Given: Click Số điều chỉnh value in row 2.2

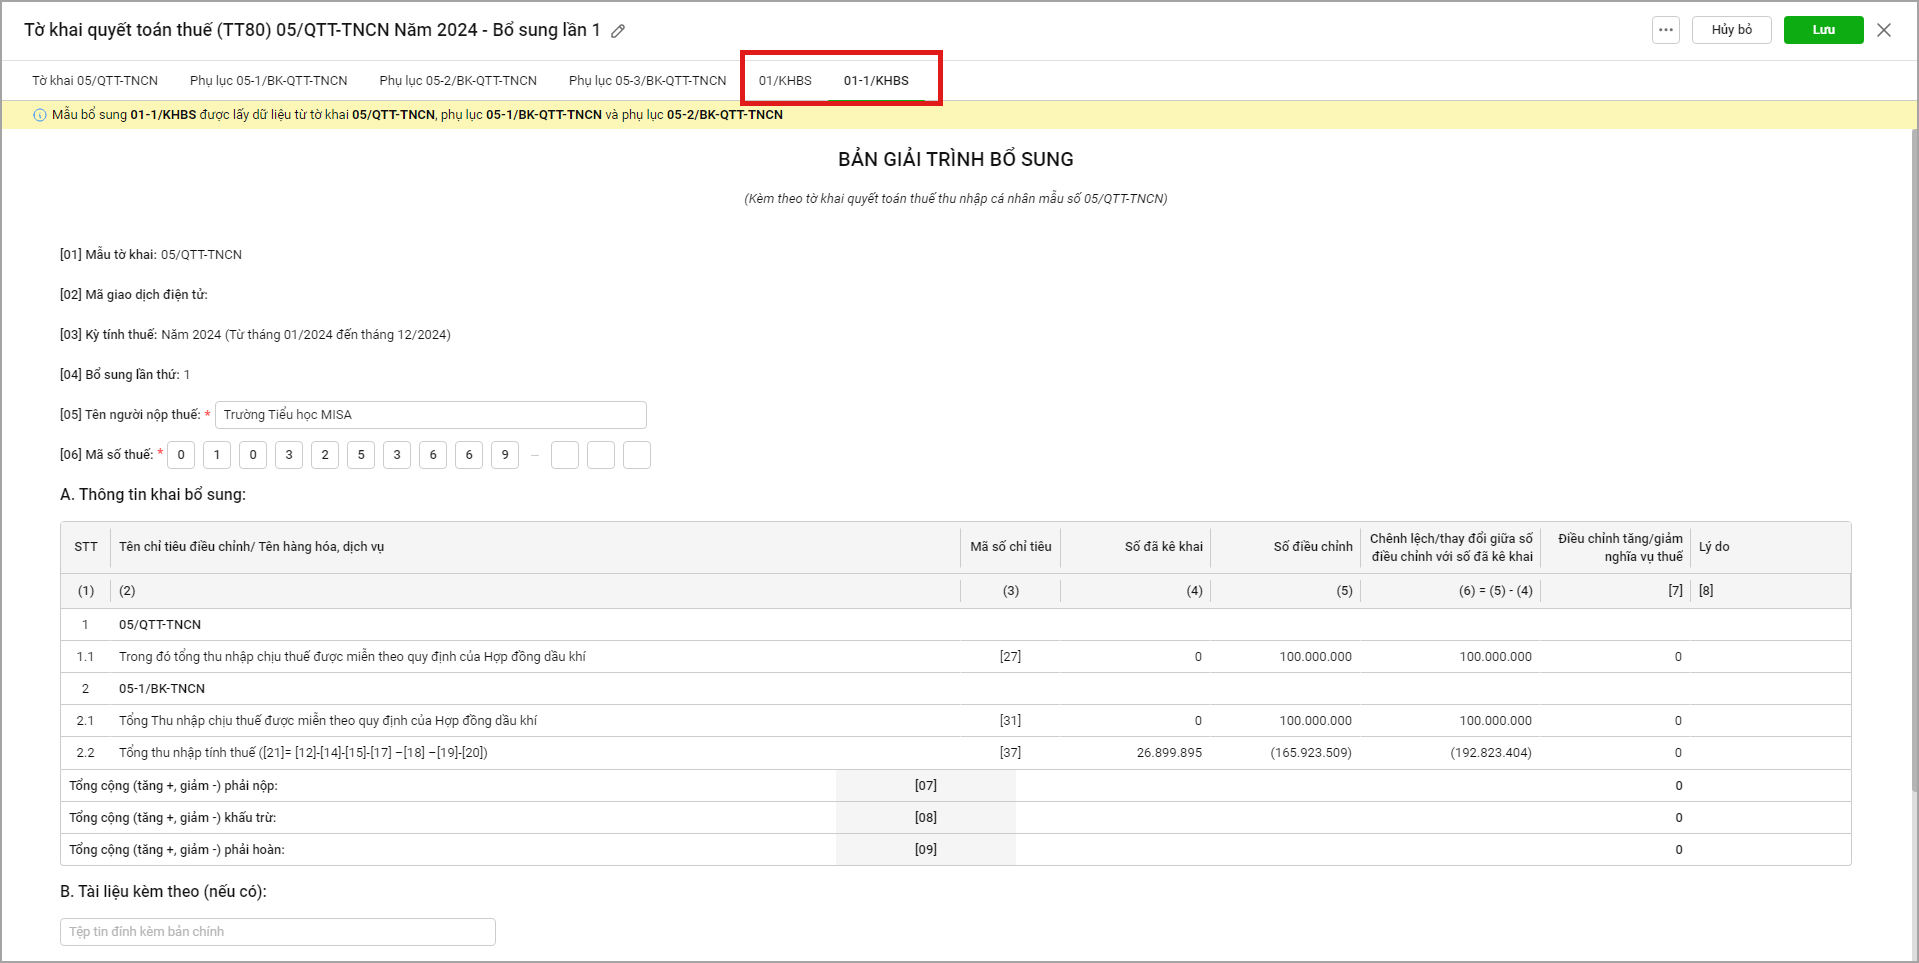Looking at the screenshot, I should [x=1310, y=753].
